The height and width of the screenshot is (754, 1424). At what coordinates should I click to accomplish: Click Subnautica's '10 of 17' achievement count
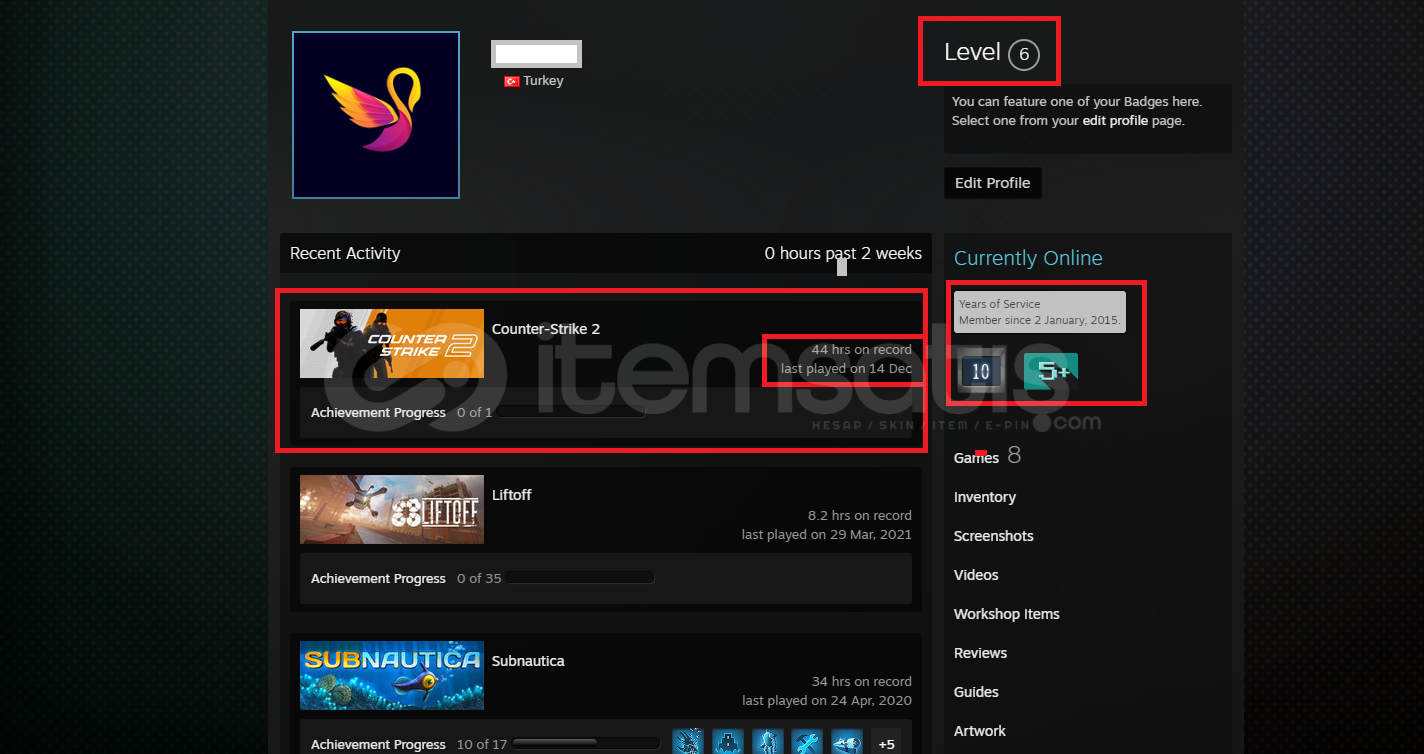pyautogui.click(x=482, y=744)
